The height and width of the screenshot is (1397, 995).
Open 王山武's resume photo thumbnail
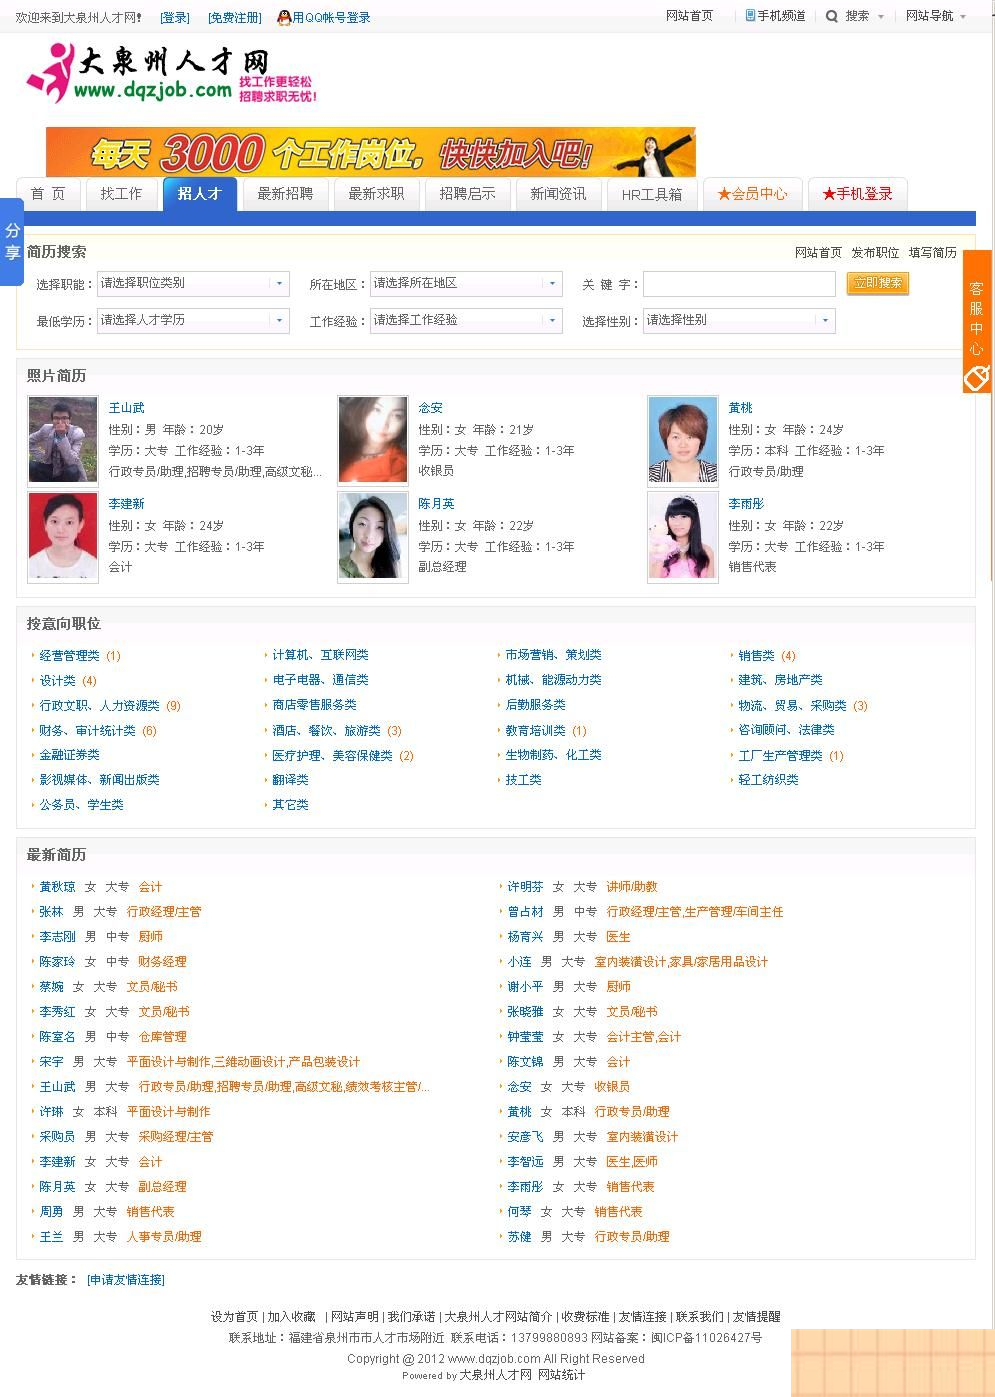[62, 439]
